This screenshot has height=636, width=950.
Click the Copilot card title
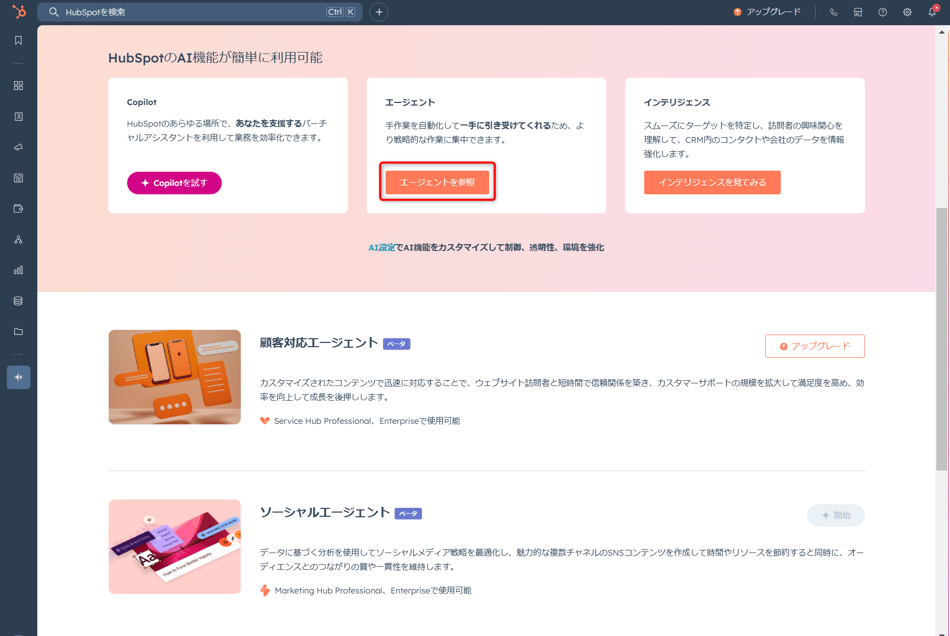click(x=142, y=102)
